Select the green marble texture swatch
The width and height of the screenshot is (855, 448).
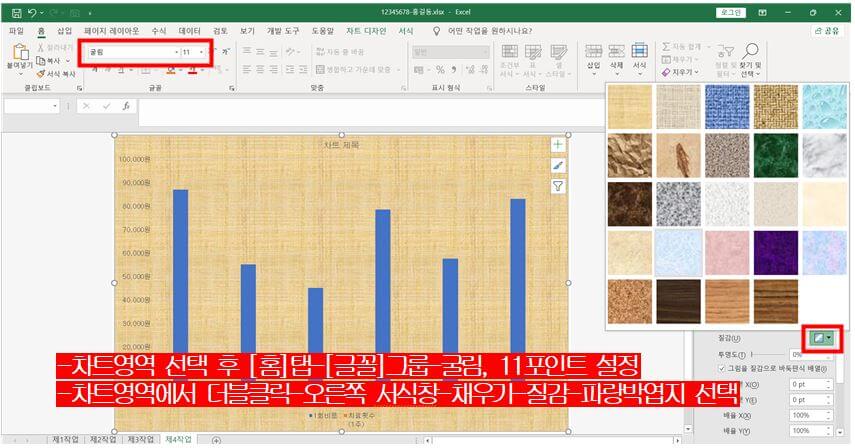click(775, 156)
